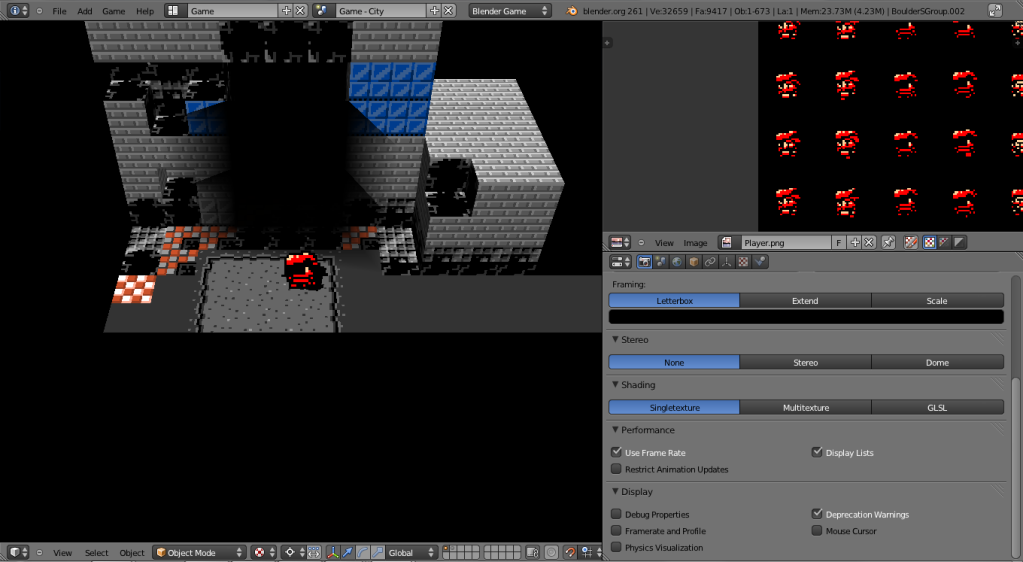Enable Restrict Animation Updates

point(617,469)
